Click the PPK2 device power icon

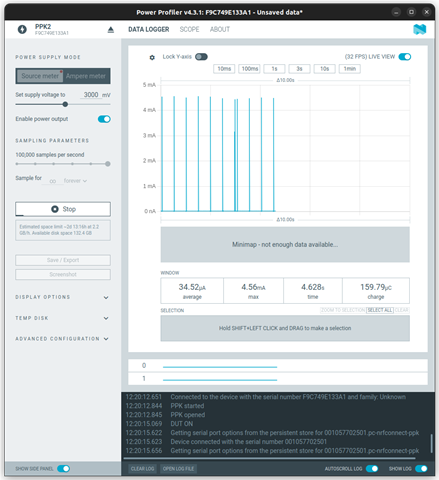(x=22, y=29)
